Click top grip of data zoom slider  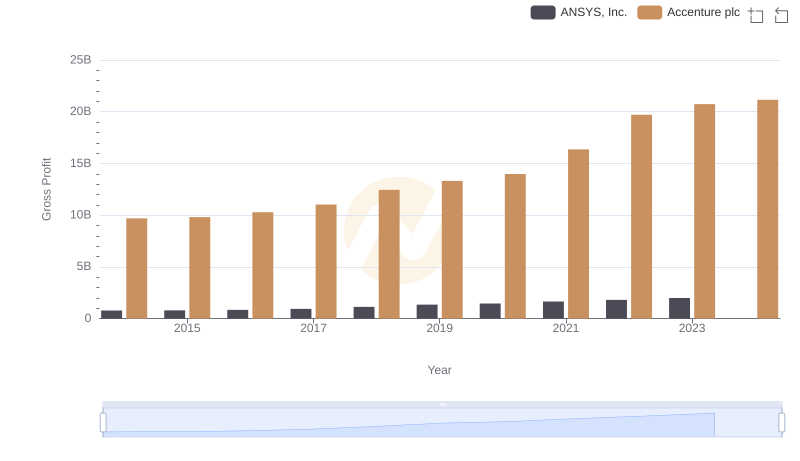coord(442,404)
